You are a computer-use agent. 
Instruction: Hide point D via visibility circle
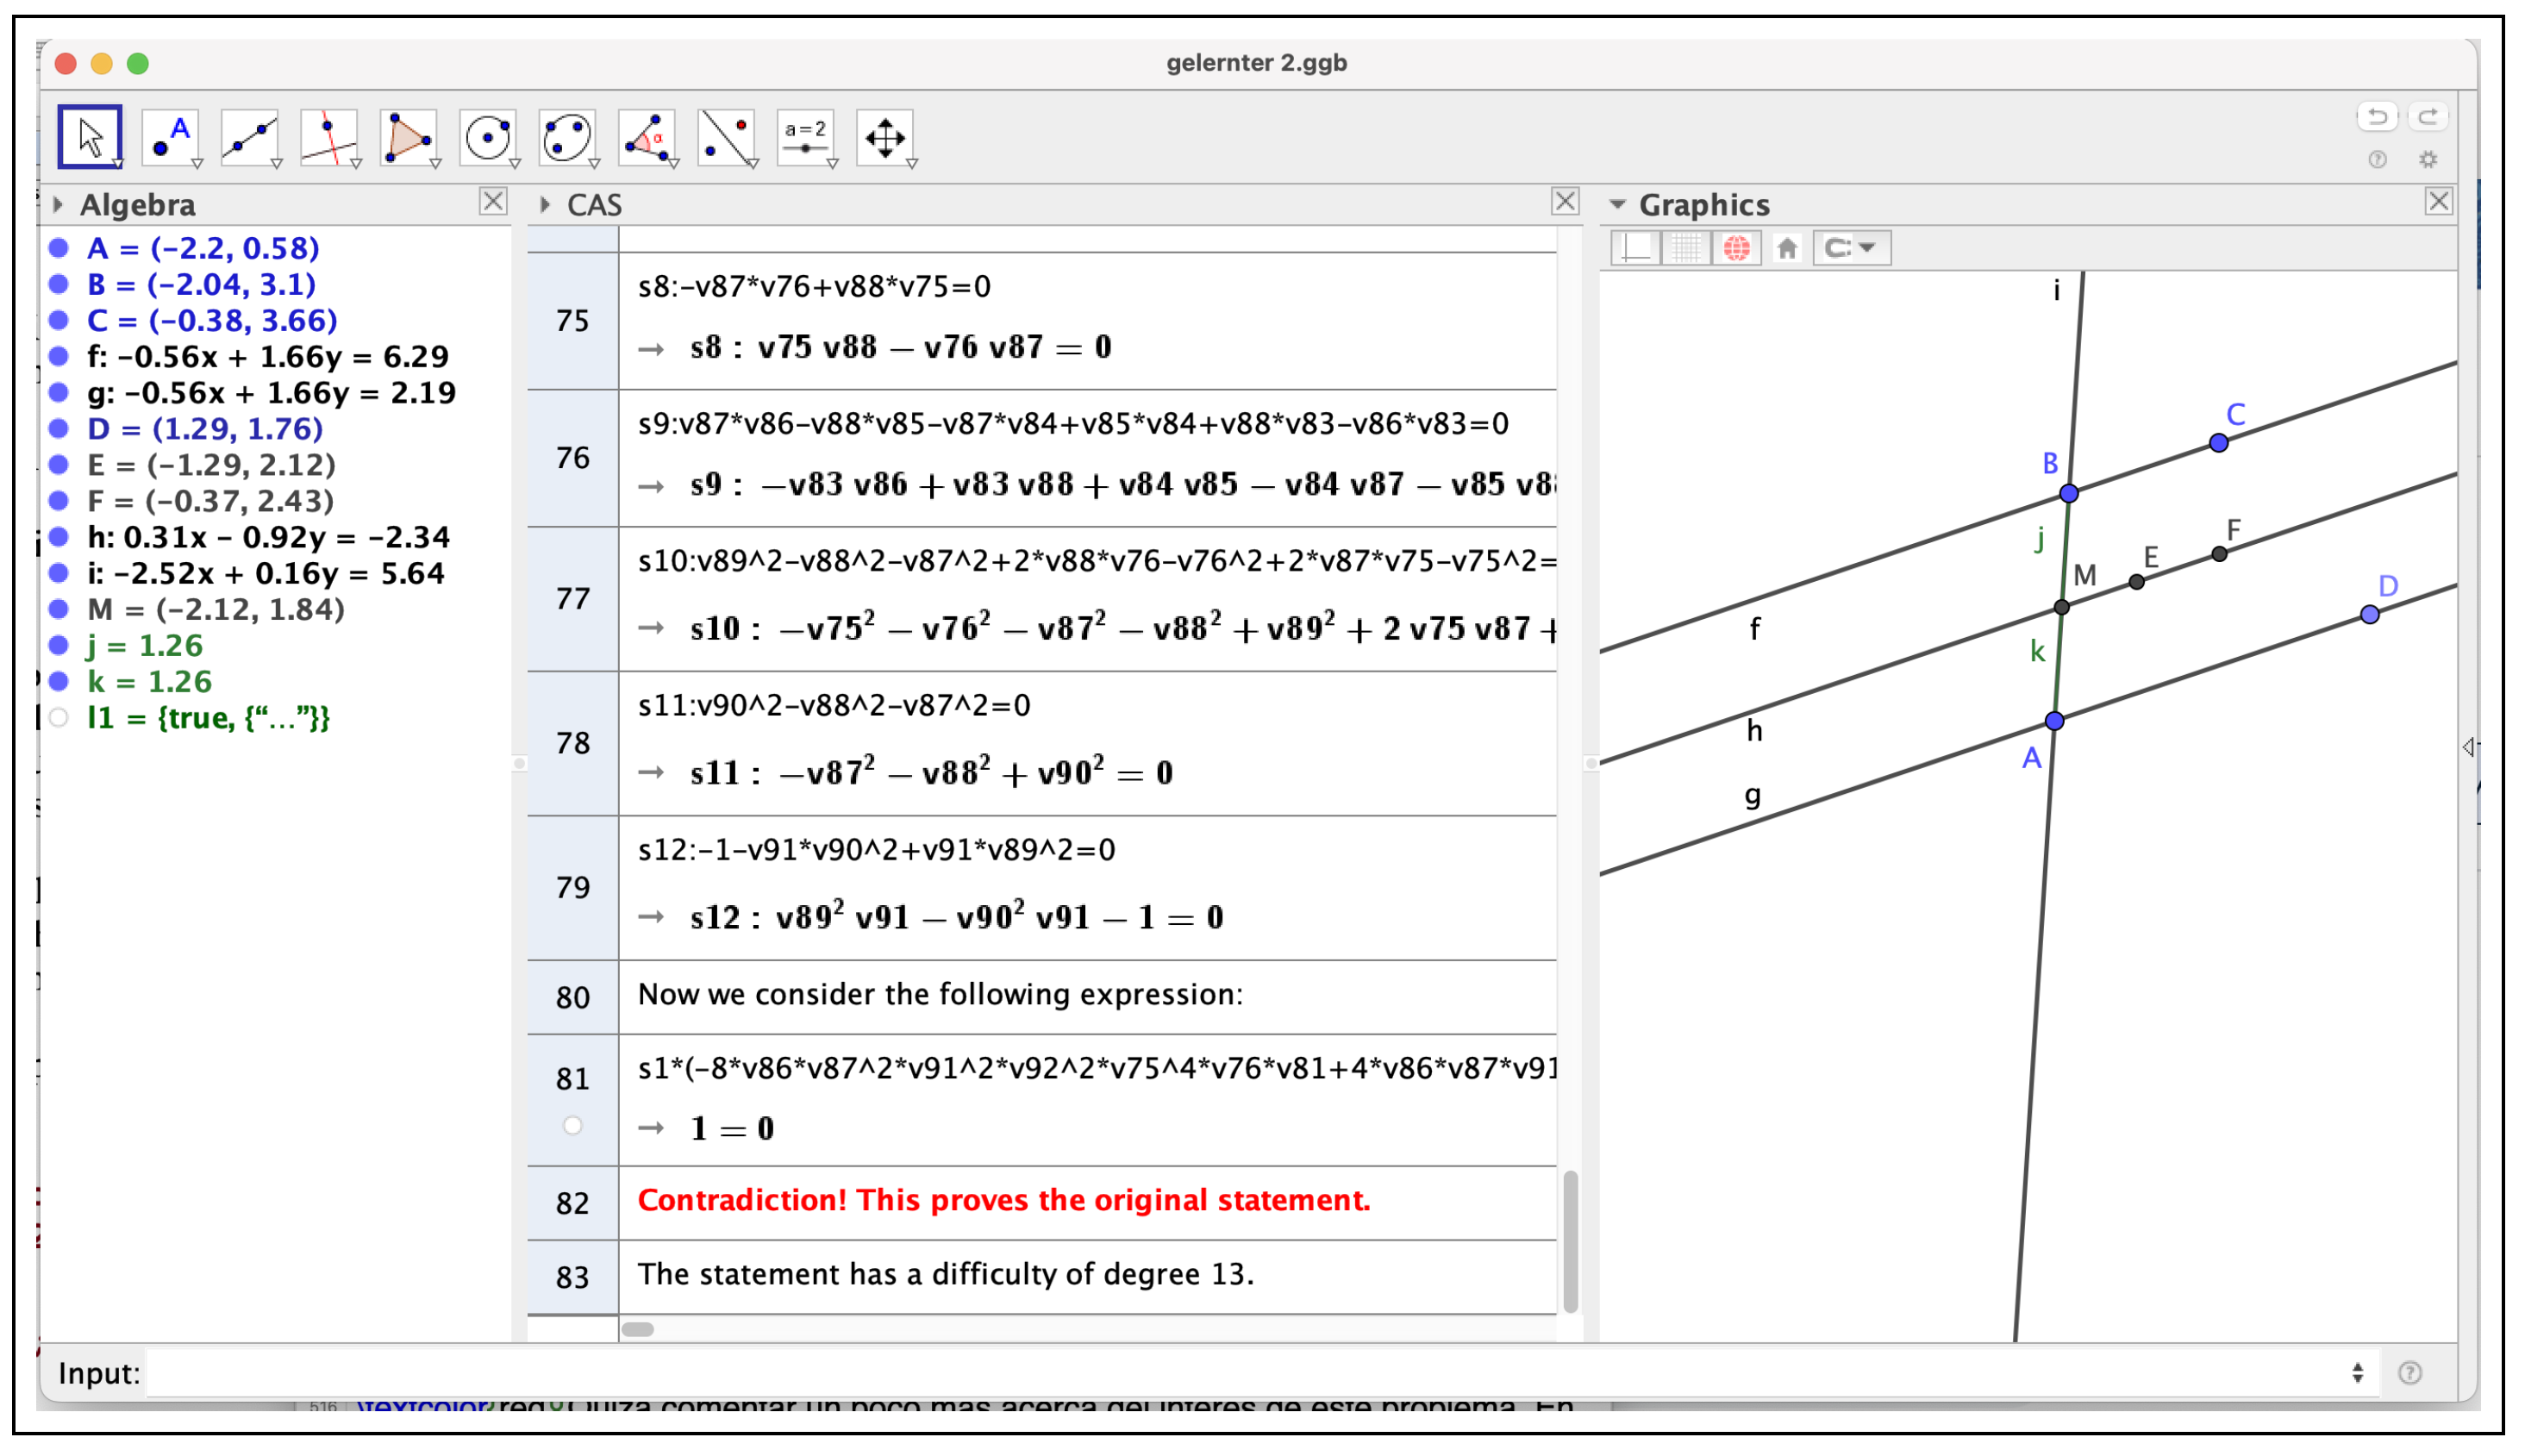tap(59, 429)
